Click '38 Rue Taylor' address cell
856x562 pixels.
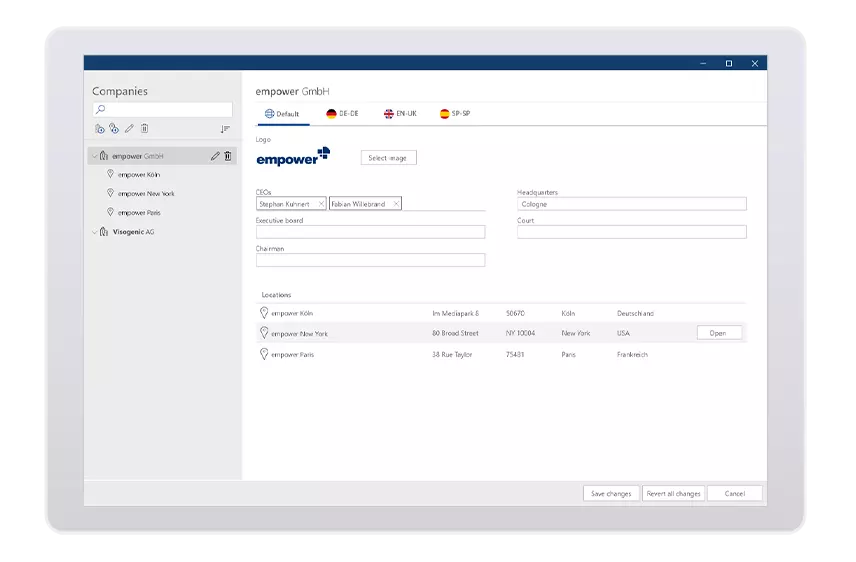[x=452, y=354]
